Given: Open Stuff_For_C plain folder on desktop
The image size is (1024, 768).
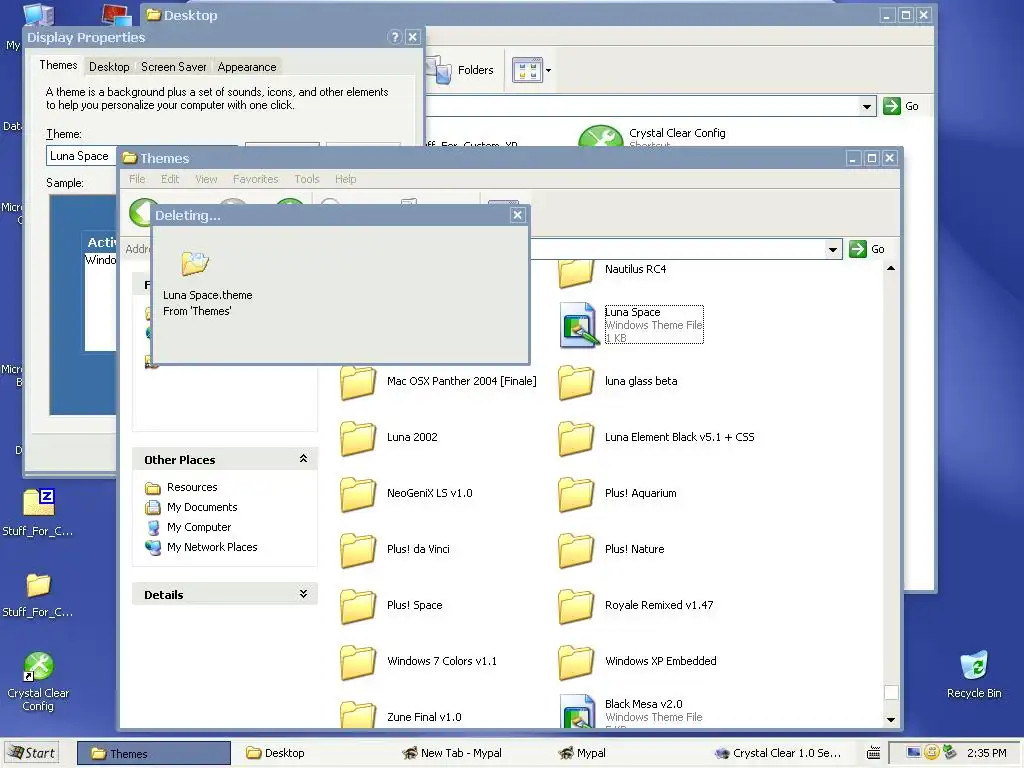Looking at the screenshot, I should [38, 594].
